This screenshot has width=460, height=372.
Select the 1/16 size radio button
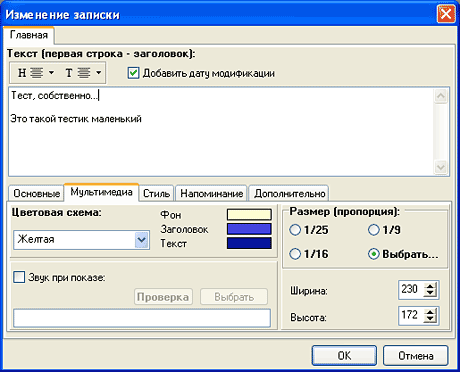point(295,254)
